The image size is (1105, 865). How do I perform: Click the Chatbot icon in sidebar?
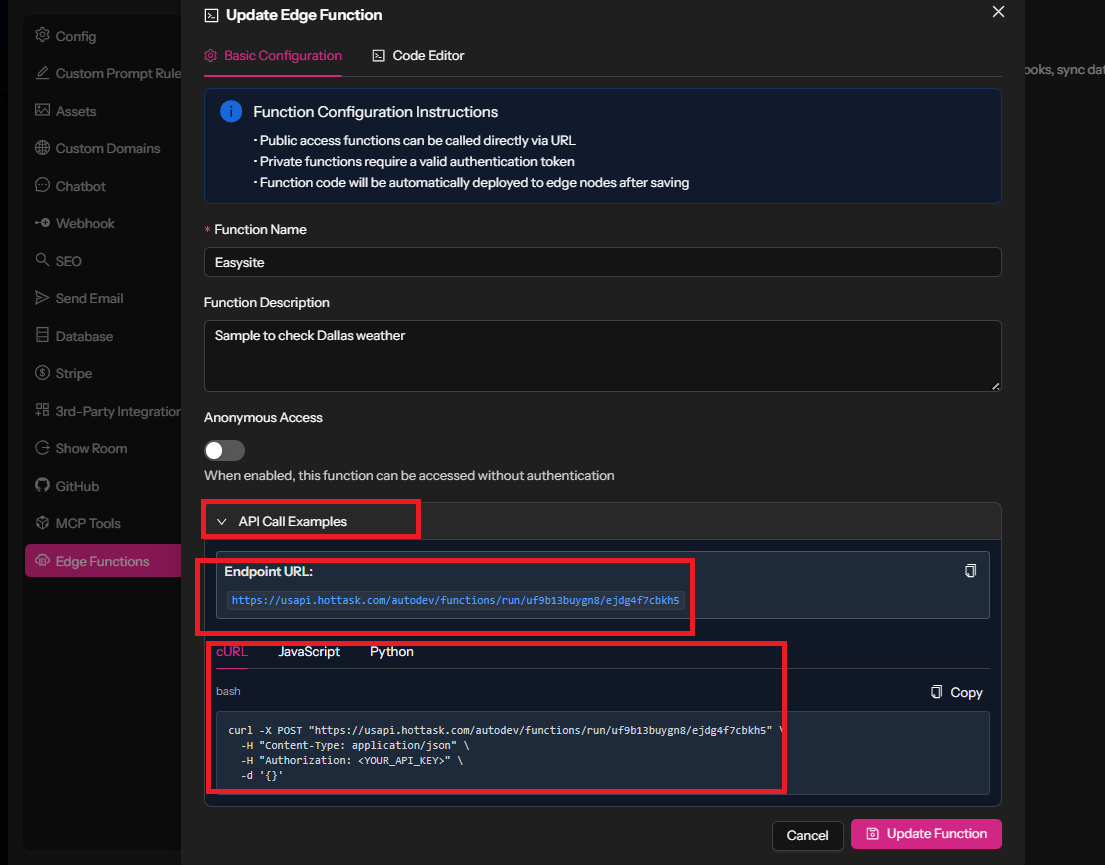coord(42,186)
